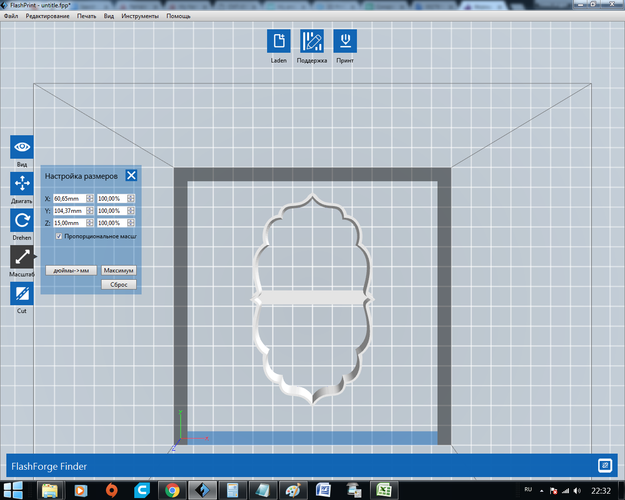Select the Вид view eye tool
Image resolution: width=625 pixels, height=500 pixels.
(22, 147)
